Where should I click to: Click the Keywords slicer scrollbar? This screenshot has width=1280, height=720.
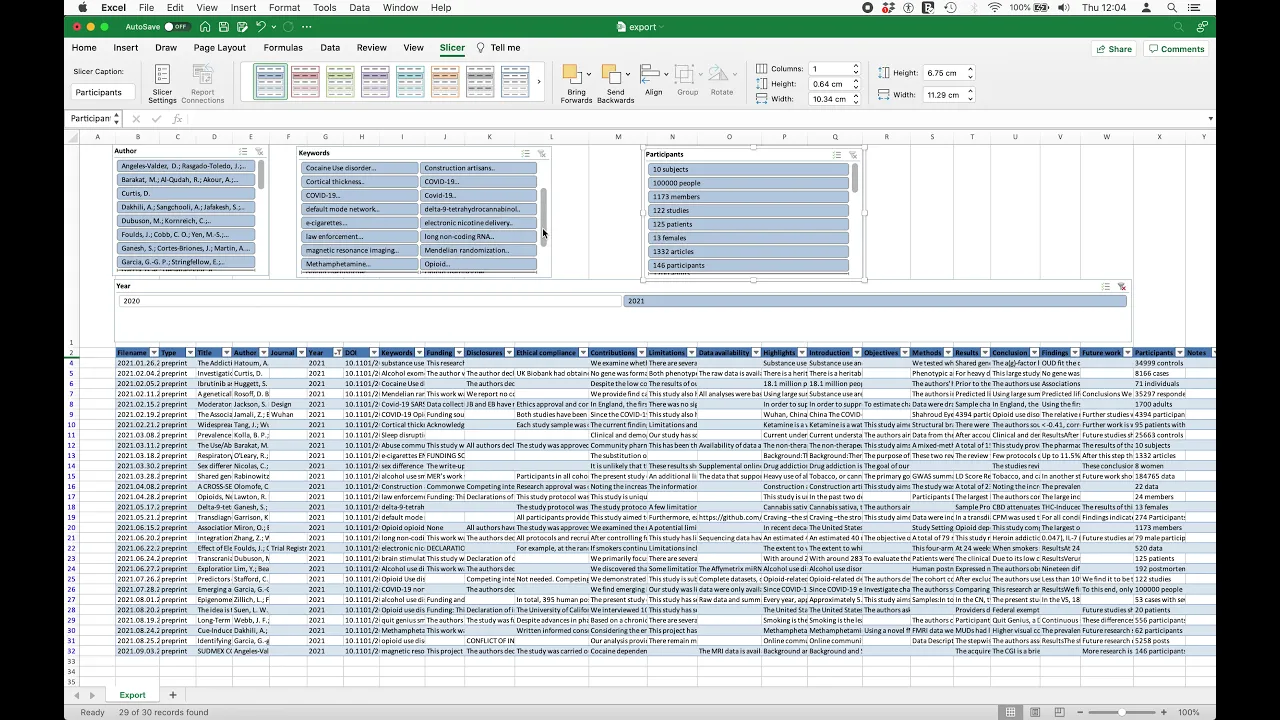(544, 216)
